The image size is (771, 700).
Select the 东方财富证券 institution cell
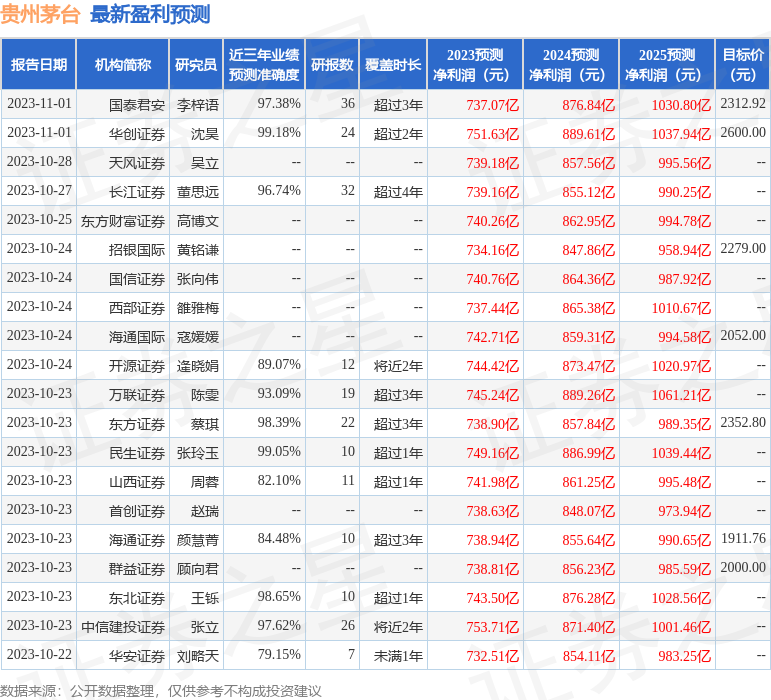pos(123,221)
